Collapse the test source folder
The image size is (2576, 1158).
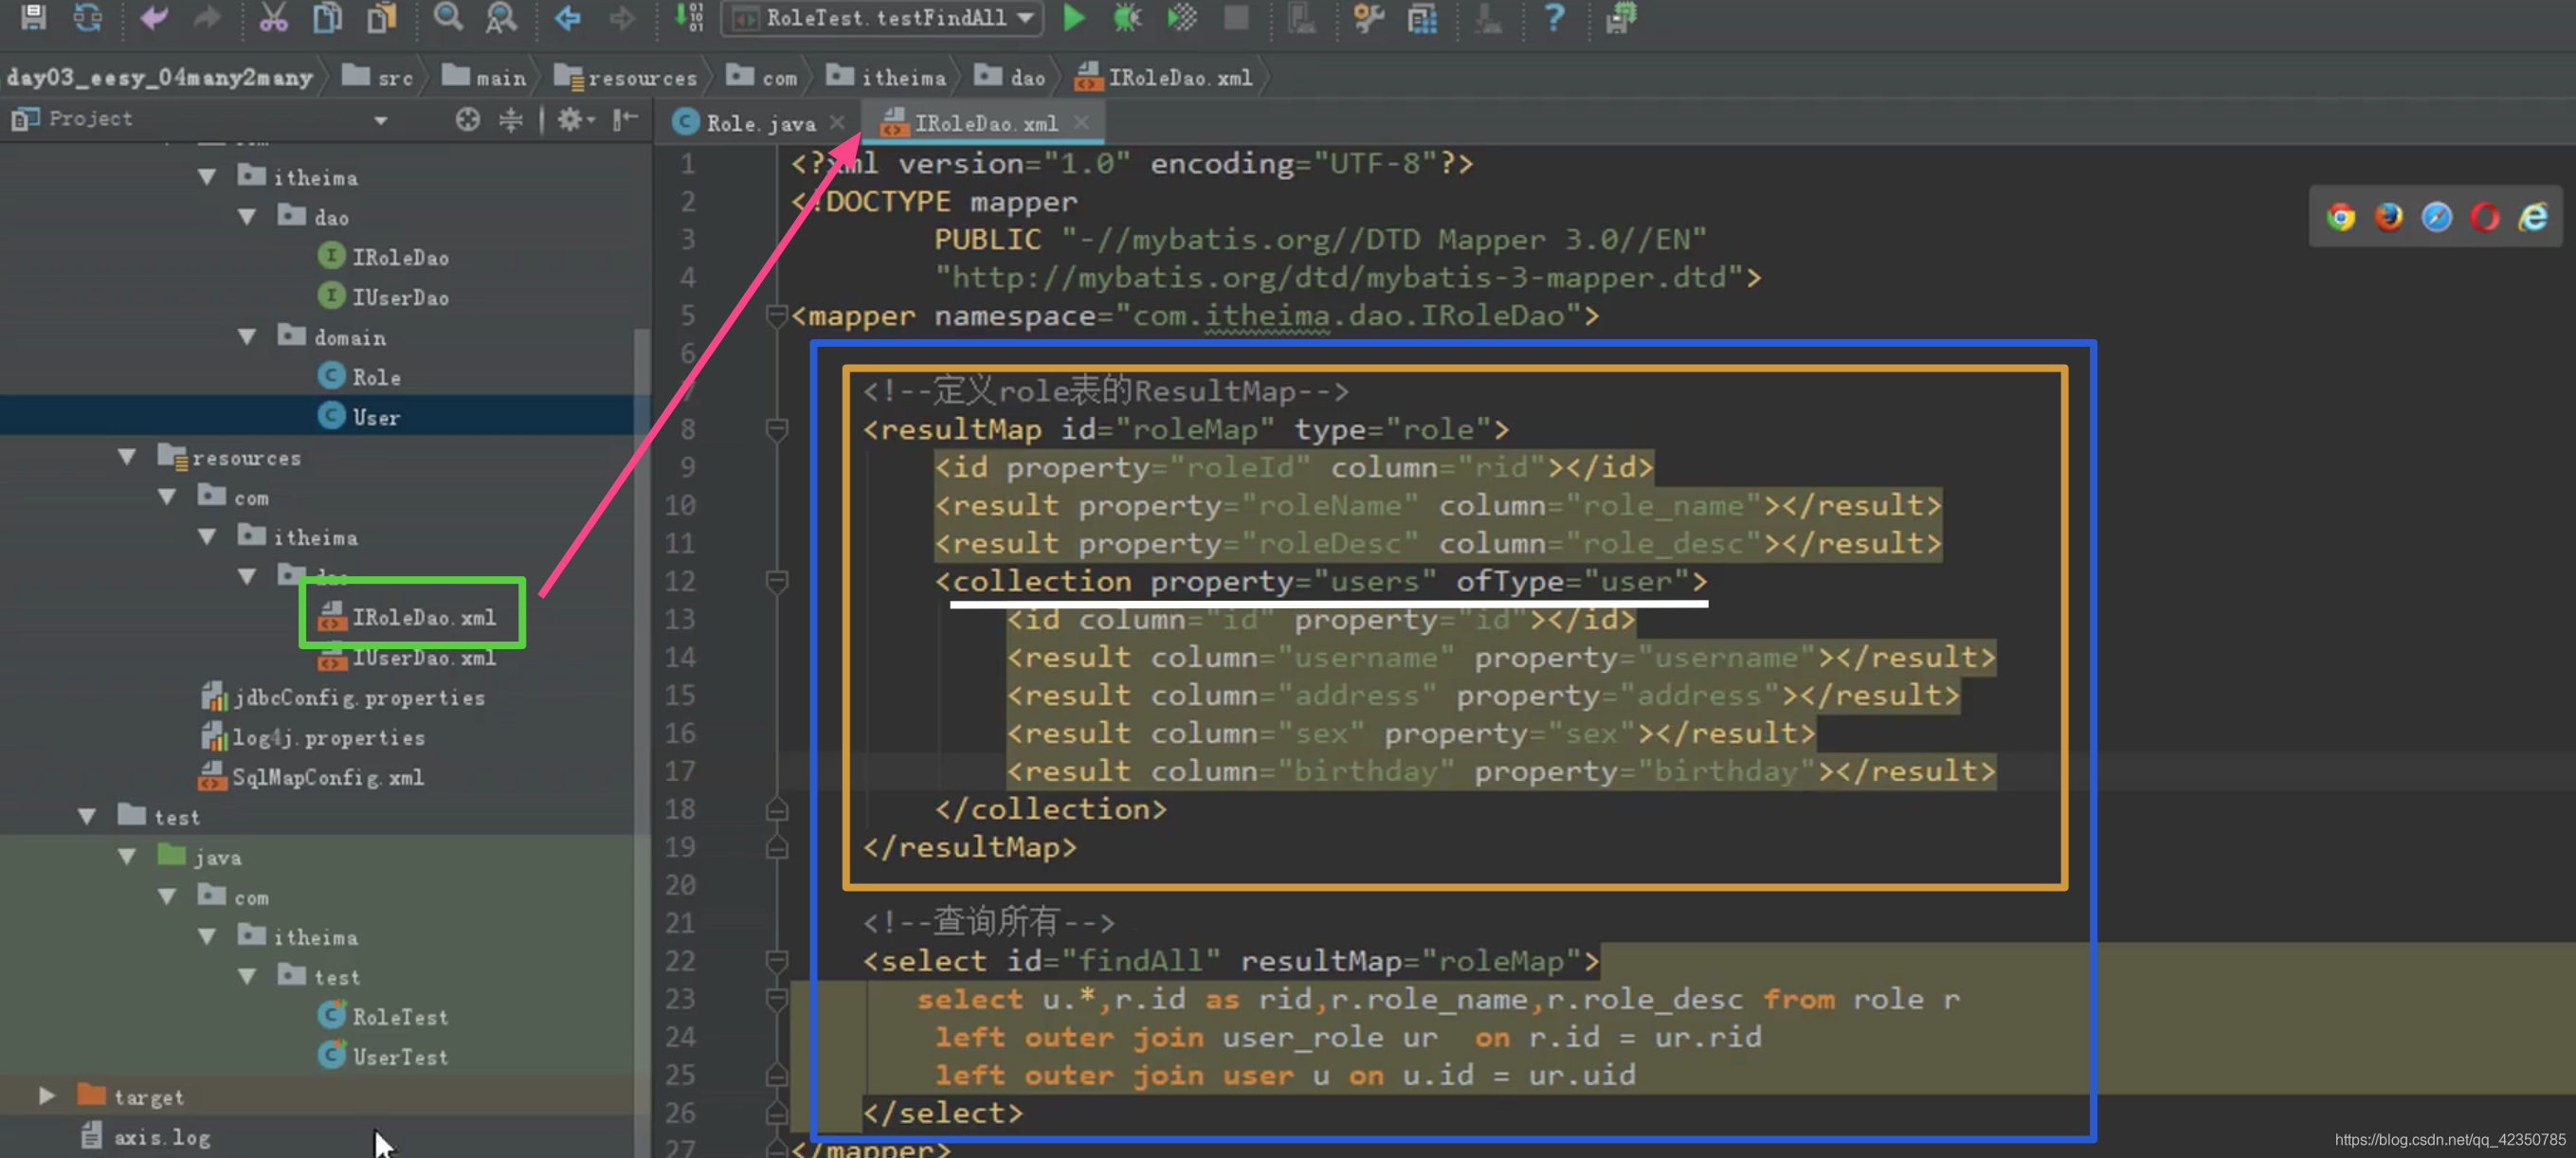click(x=87, y=817)
